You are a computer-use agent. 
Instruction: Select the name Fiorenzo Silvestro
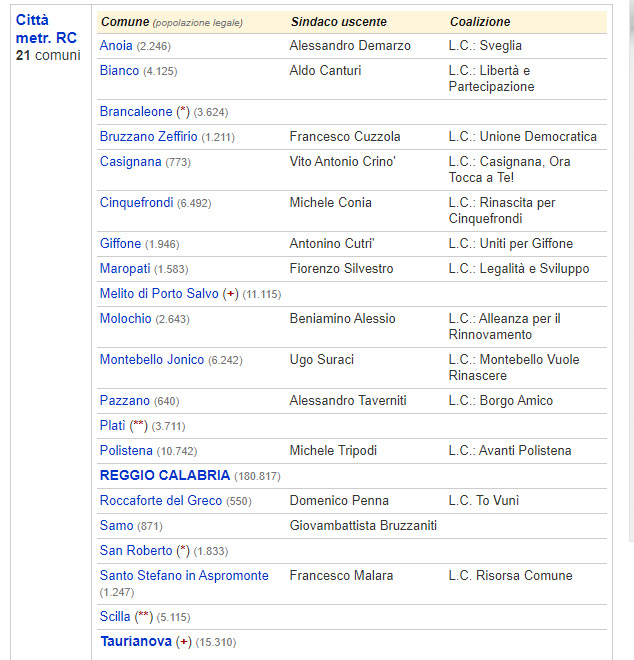pyautogui.click(x=341, y=269)
